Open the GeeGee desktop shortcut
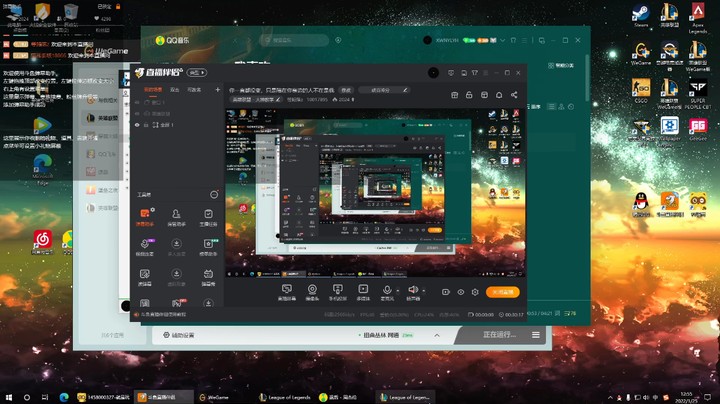 click(698, 129)
